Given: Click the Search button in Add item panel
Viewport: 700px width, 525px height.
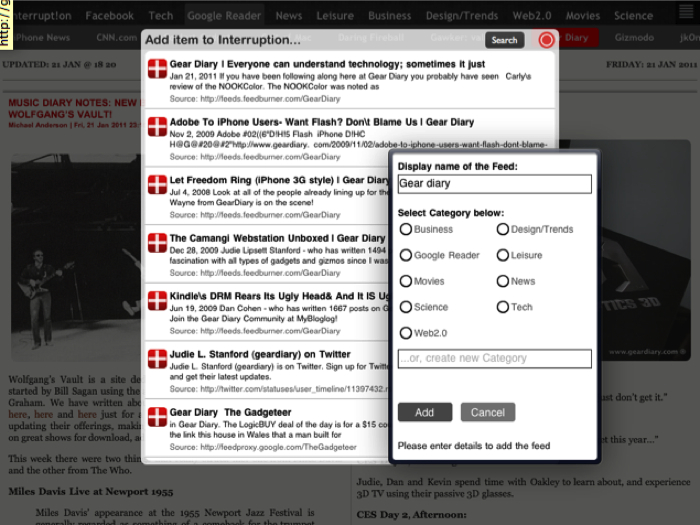Looking at the screenshot, I should (x=504, y=40).
